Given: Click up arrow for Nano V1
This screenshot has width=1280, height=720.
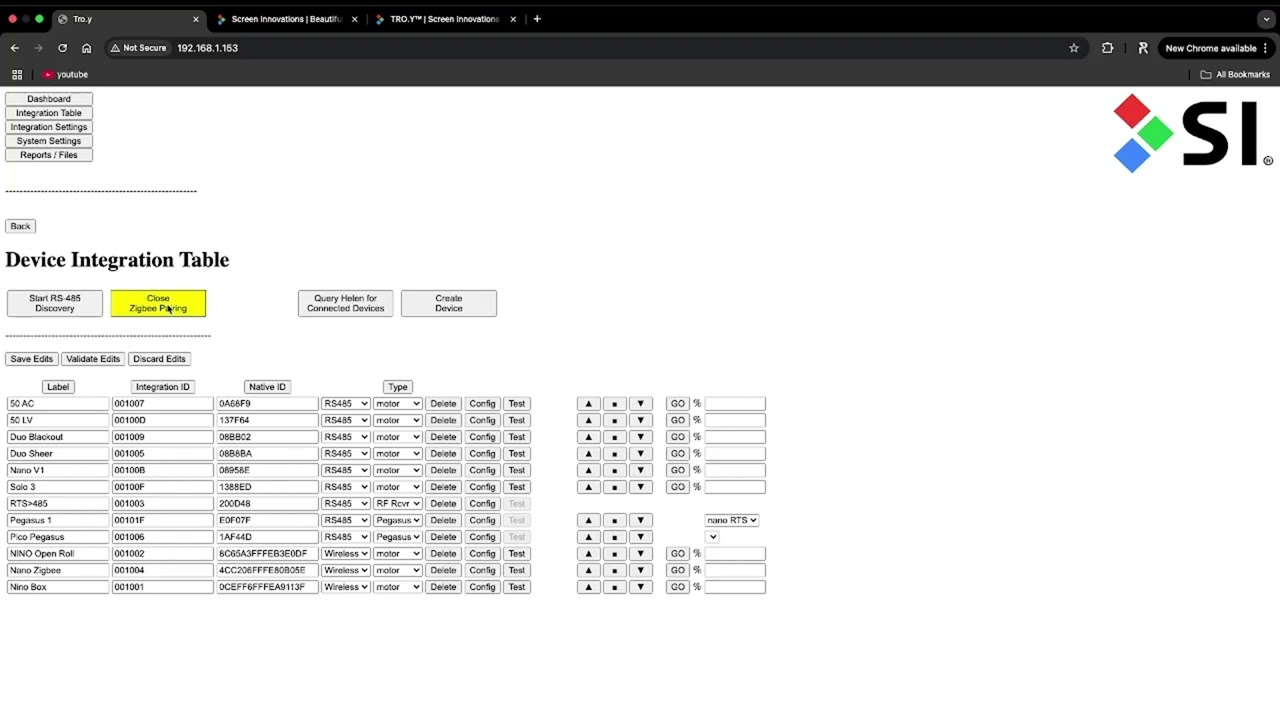Looking at the screenshot, I should 589,470.
